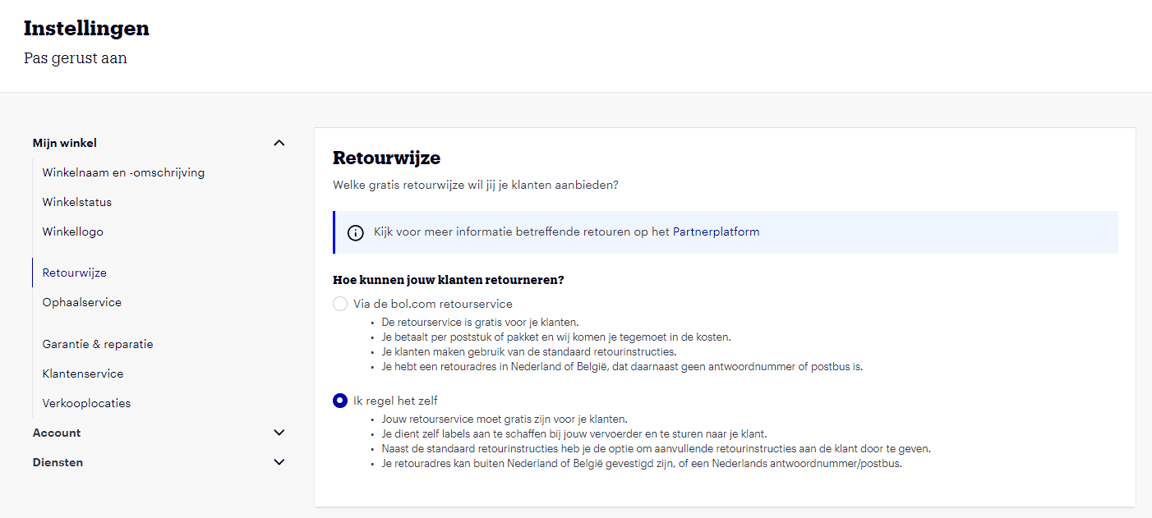The image size is (1152, 518).
Task: Click the info icon in the blue notice
Action: (x=355, y=233)
